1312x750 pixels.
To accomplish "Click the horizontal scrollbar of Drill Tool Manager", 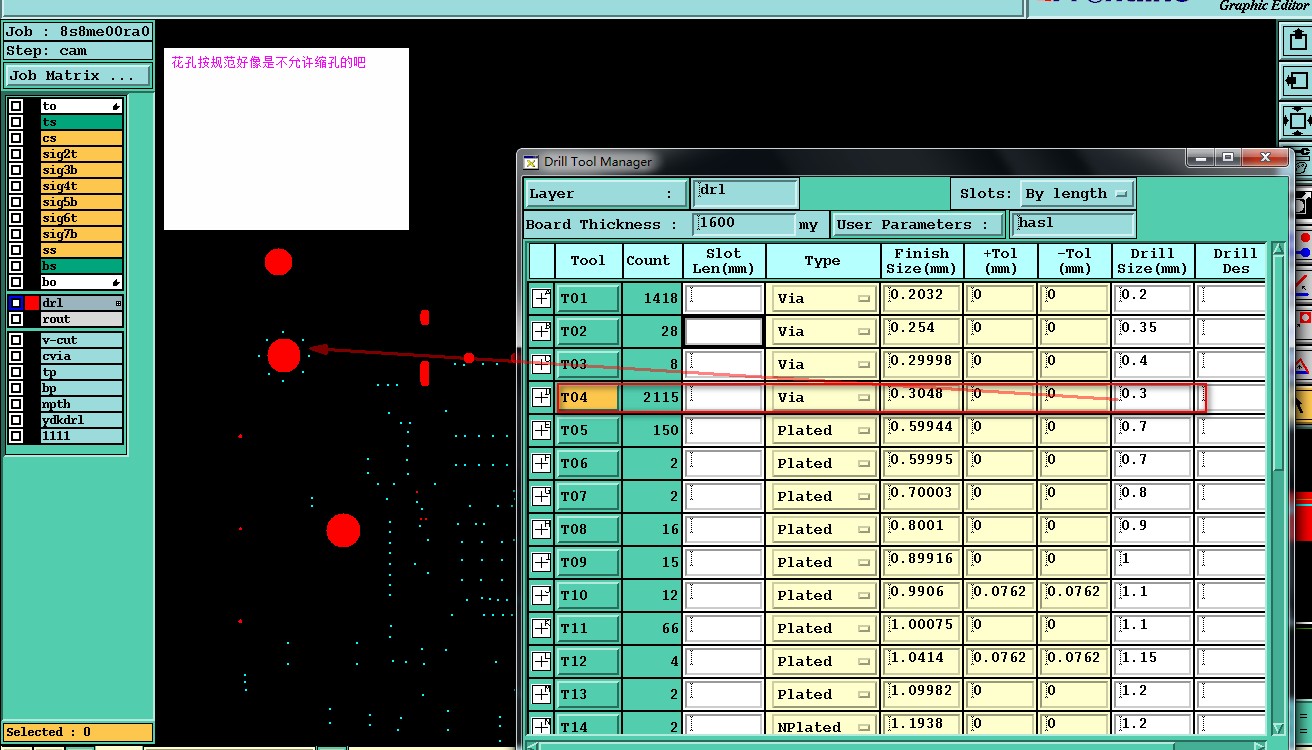I will click(x=900, y=745).
